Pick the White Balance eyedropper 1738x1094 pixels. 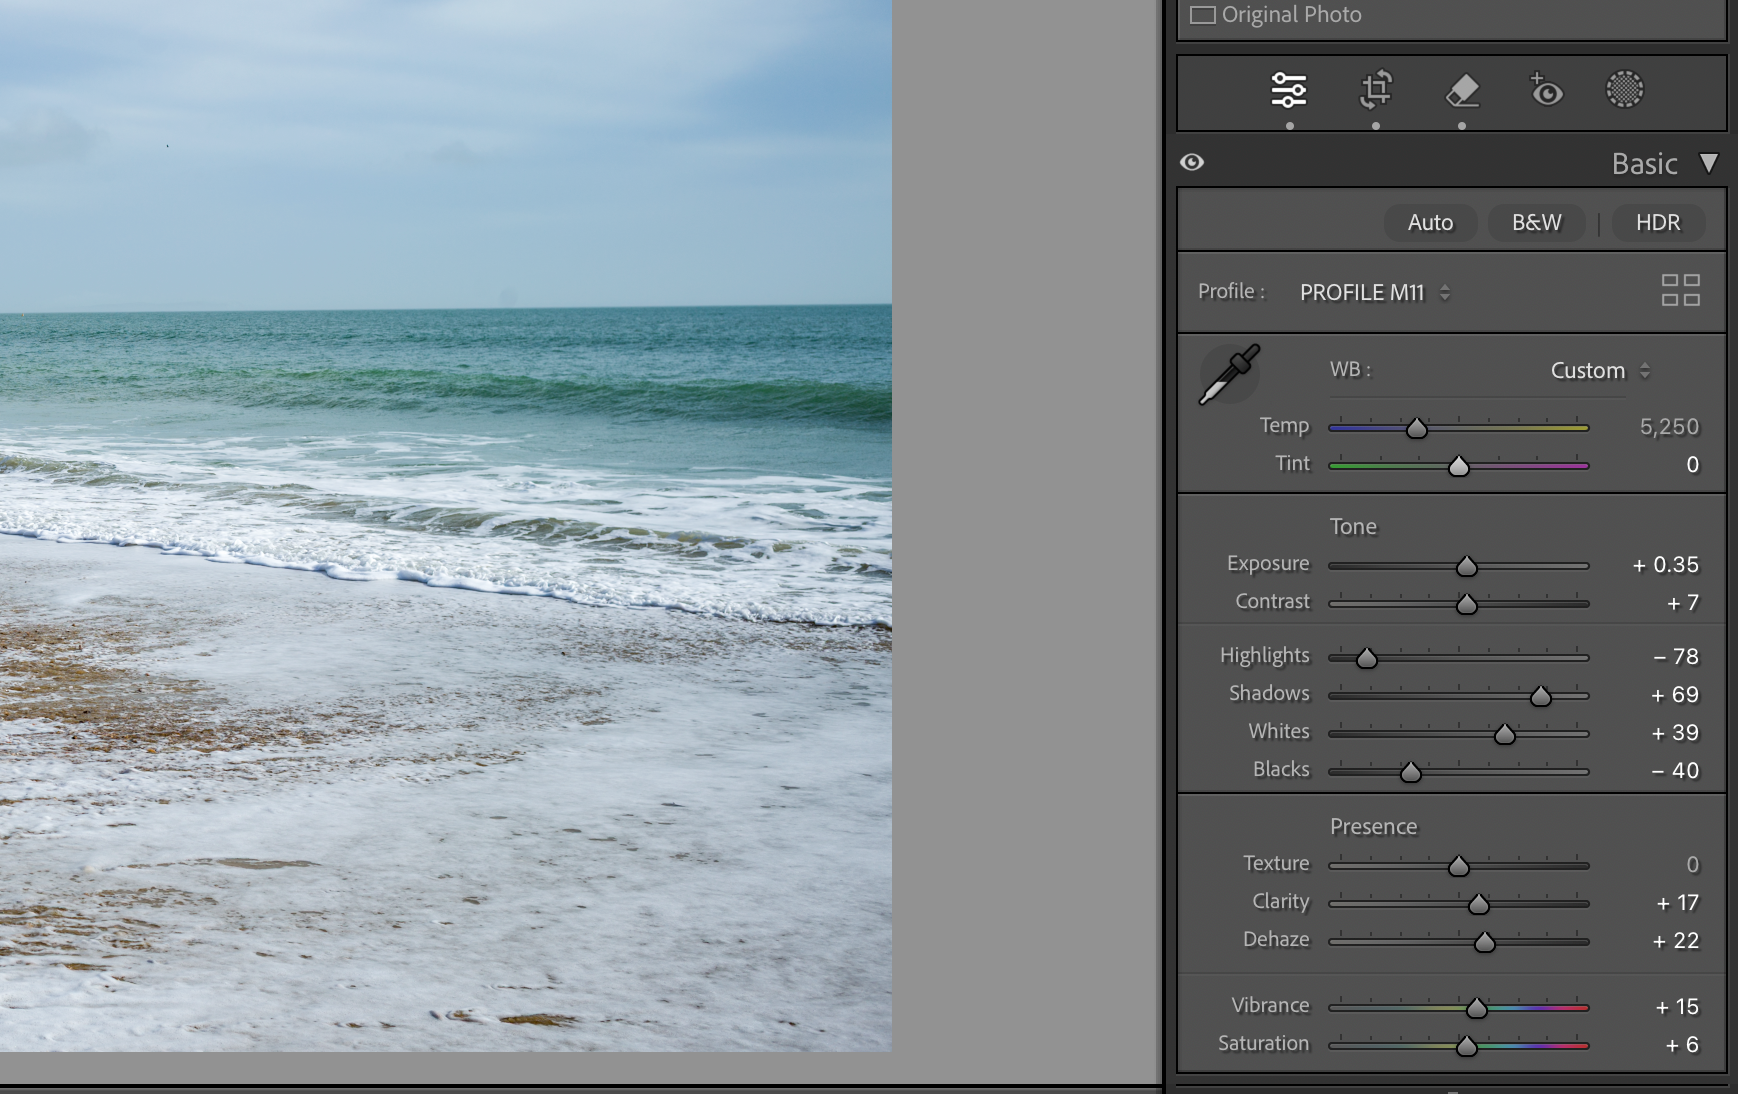click(1229, 374)
